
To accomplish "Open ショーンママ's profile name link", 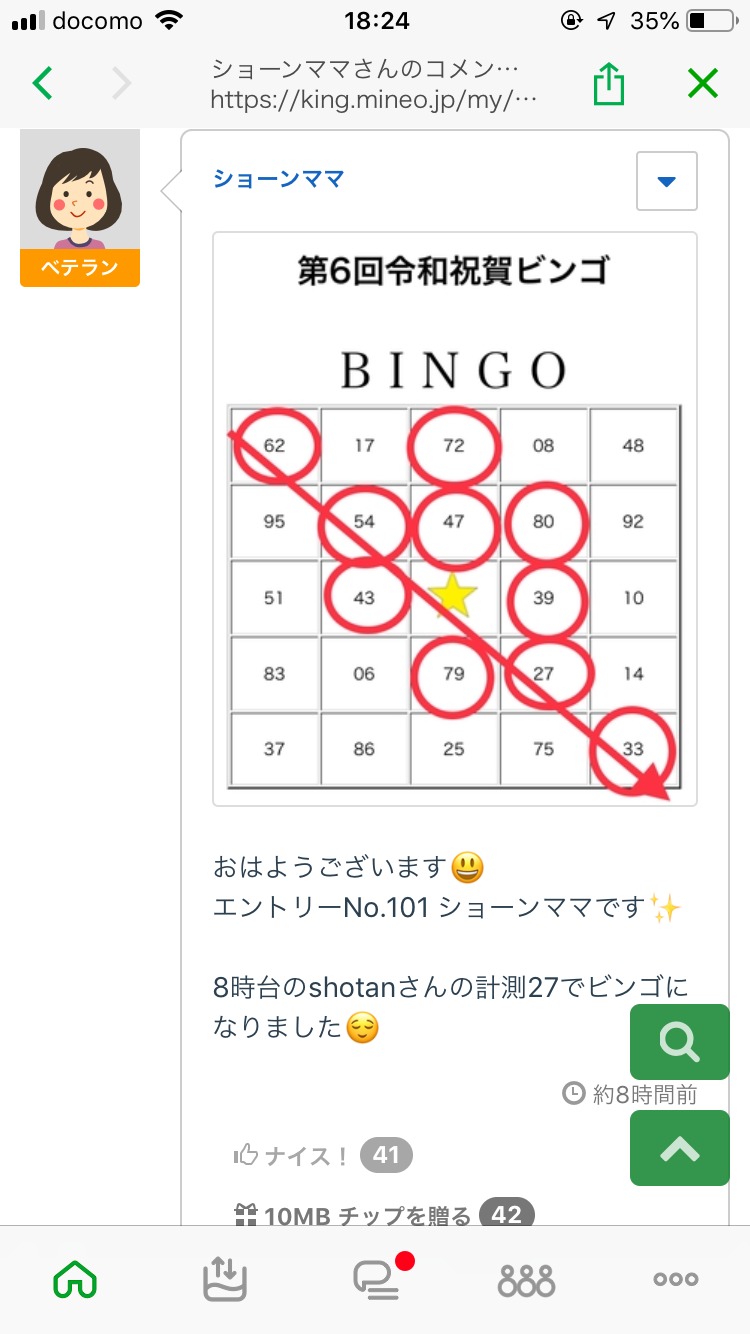I will pyautogui.click(x=278, y=179).
